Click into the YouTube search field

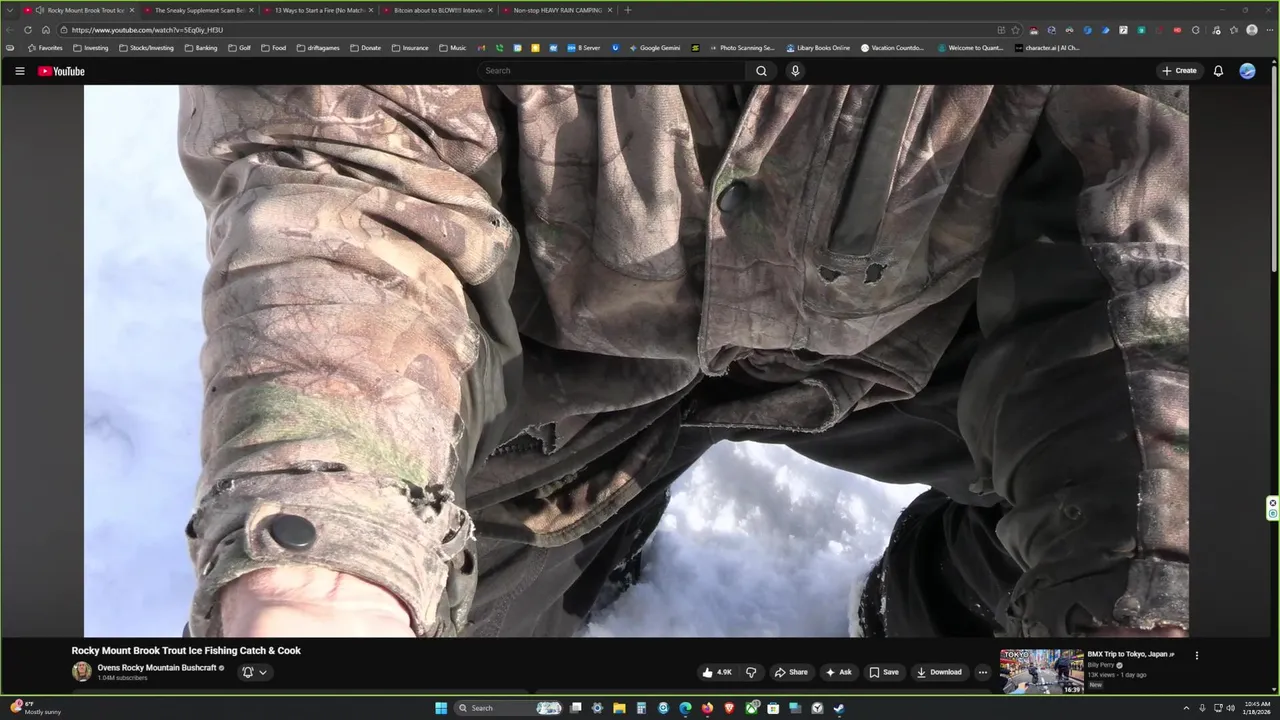pyautogui.click(x=610, y=71)
